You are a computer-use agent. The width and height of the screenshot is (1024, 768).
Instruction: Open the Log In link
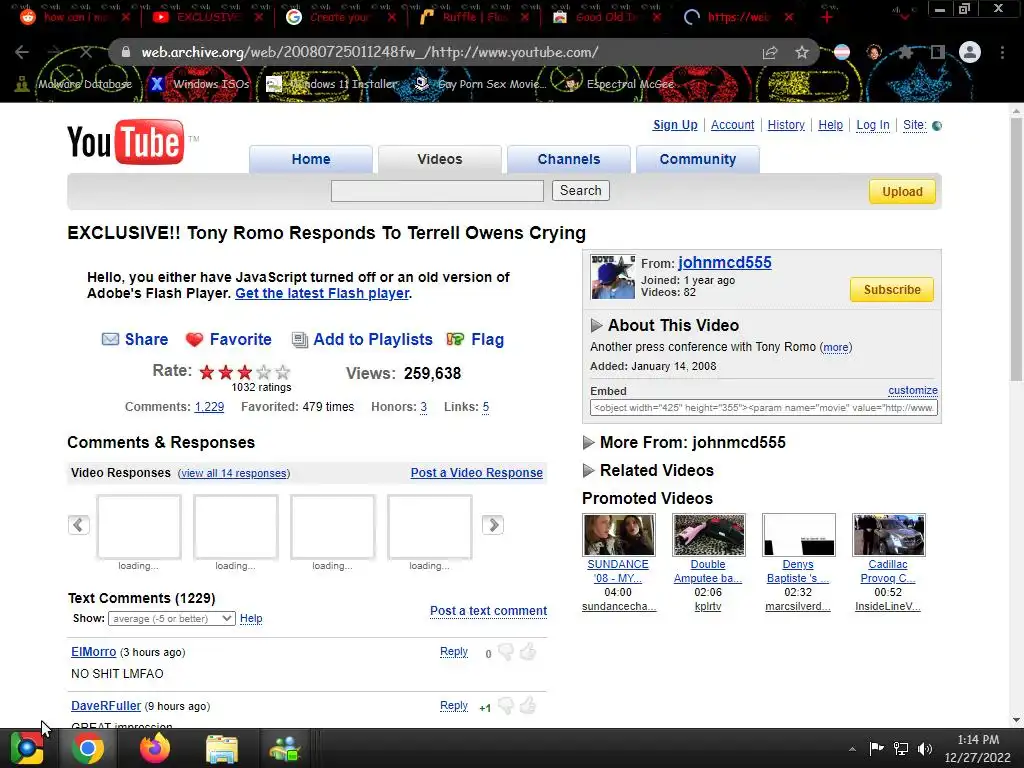(872, 125)
